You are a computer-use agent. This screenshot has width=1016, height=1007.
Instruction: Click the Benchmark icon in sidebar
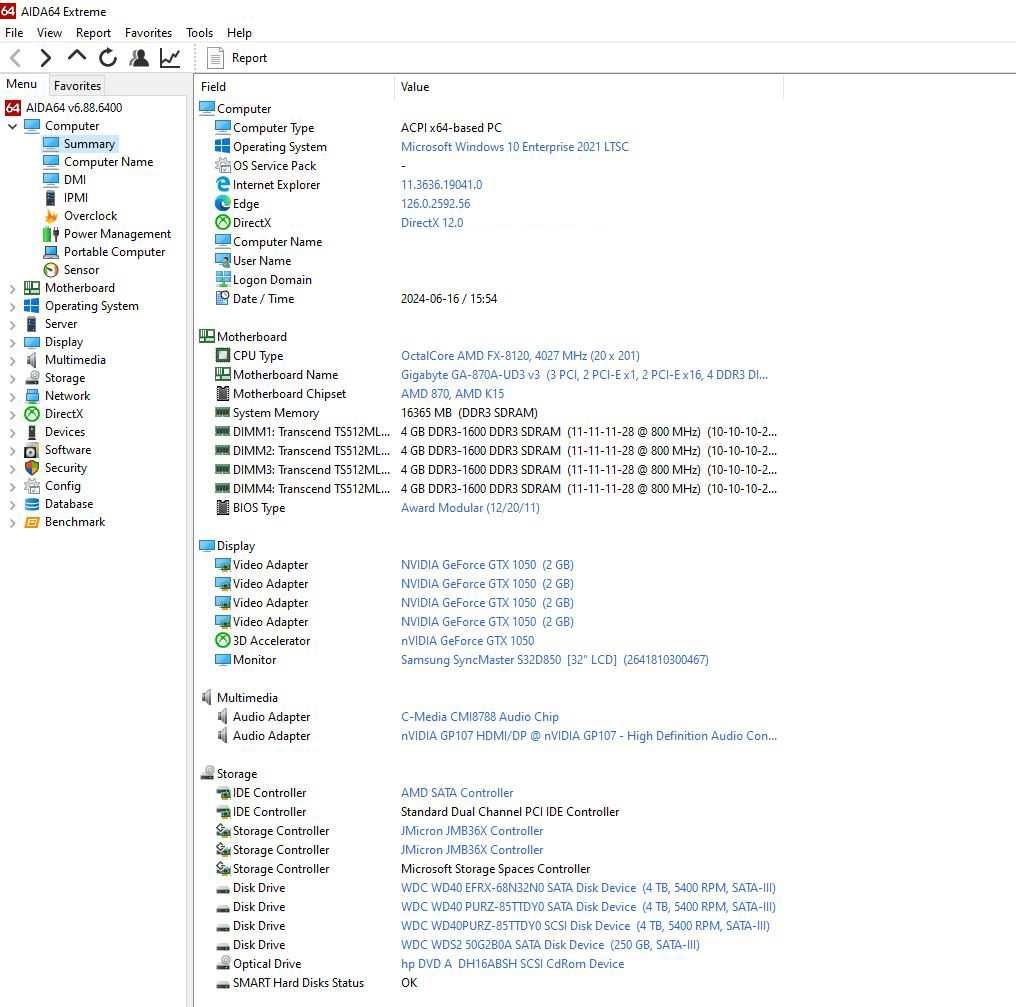click(x=32, y=522)
